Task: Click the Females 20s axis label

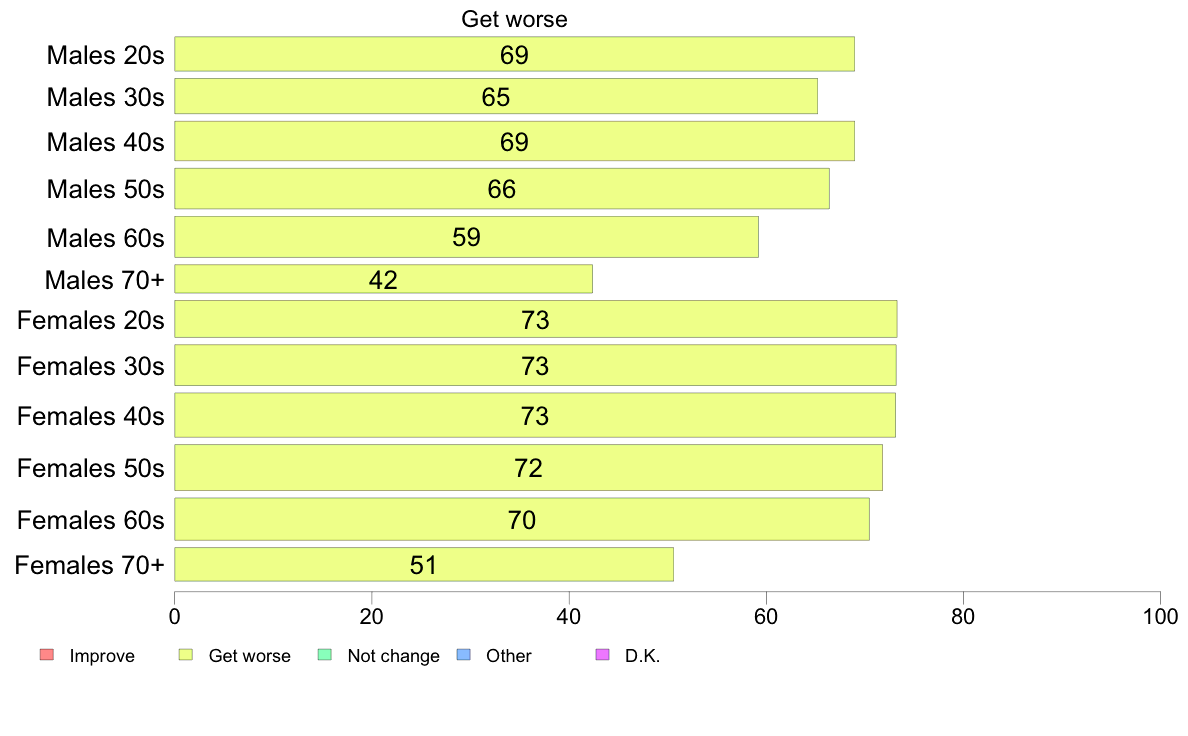Action: point(91,320)
